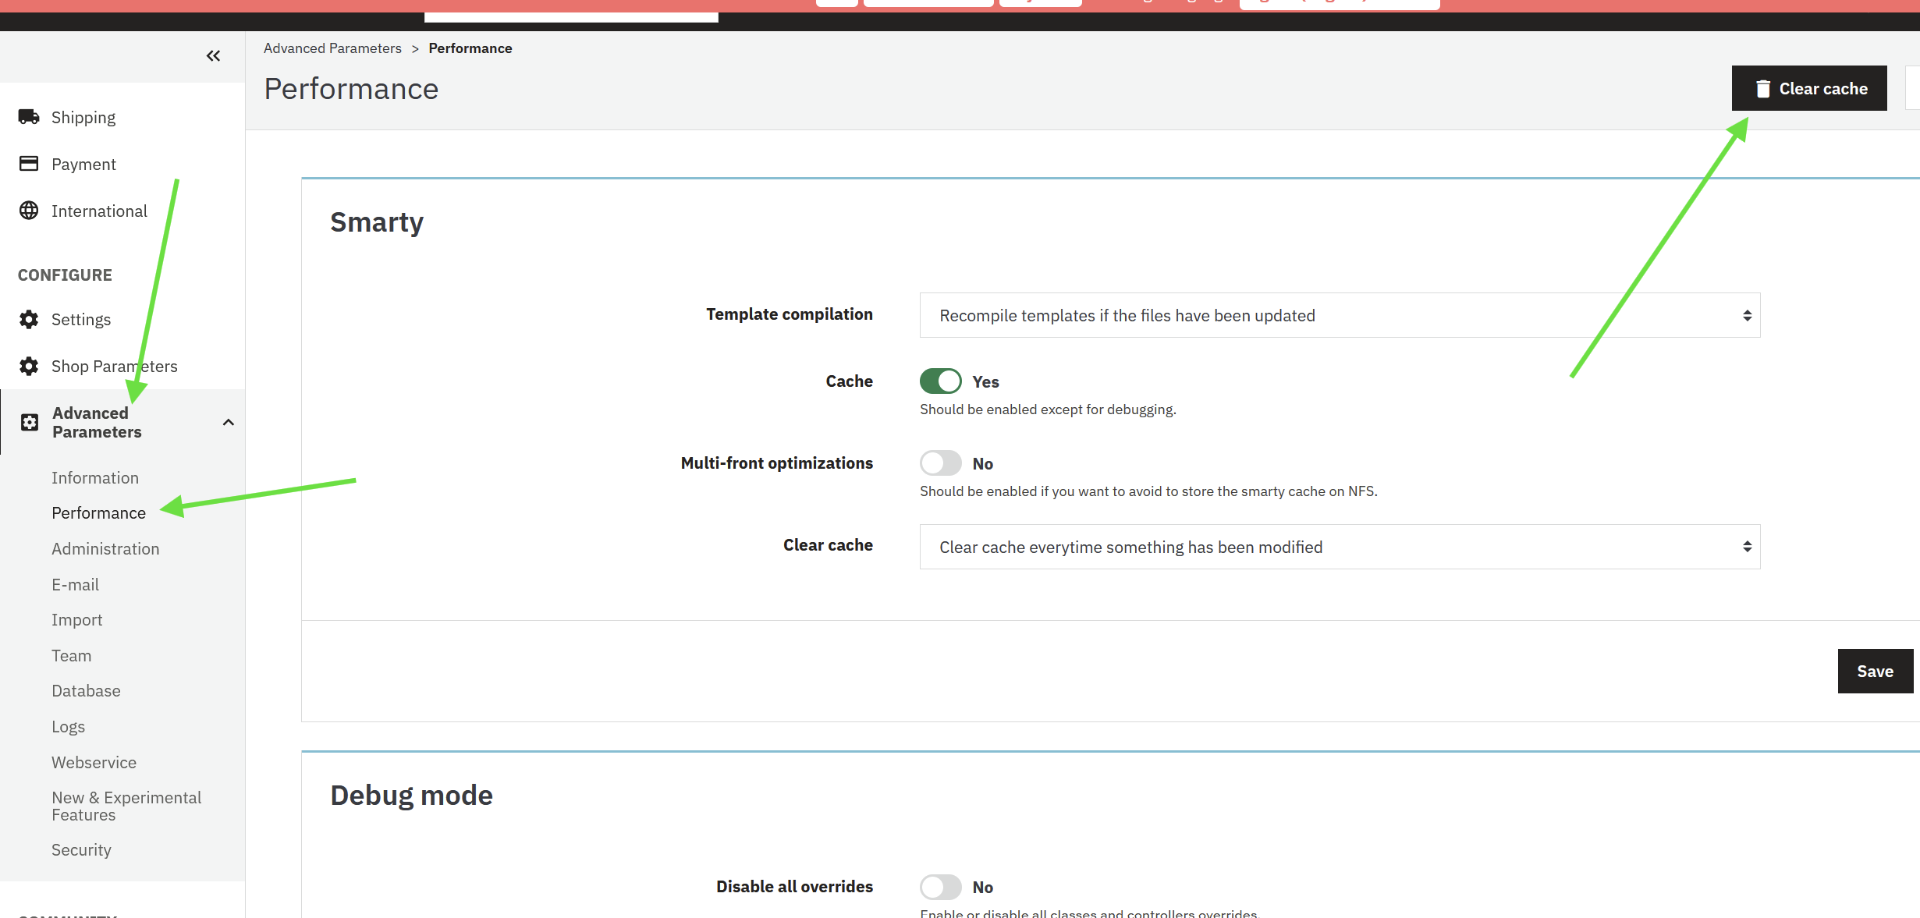Image resolution: width=1920 pixels, height=918 pixels.
Task: Open Import submenu page
Action: point(77,620)
